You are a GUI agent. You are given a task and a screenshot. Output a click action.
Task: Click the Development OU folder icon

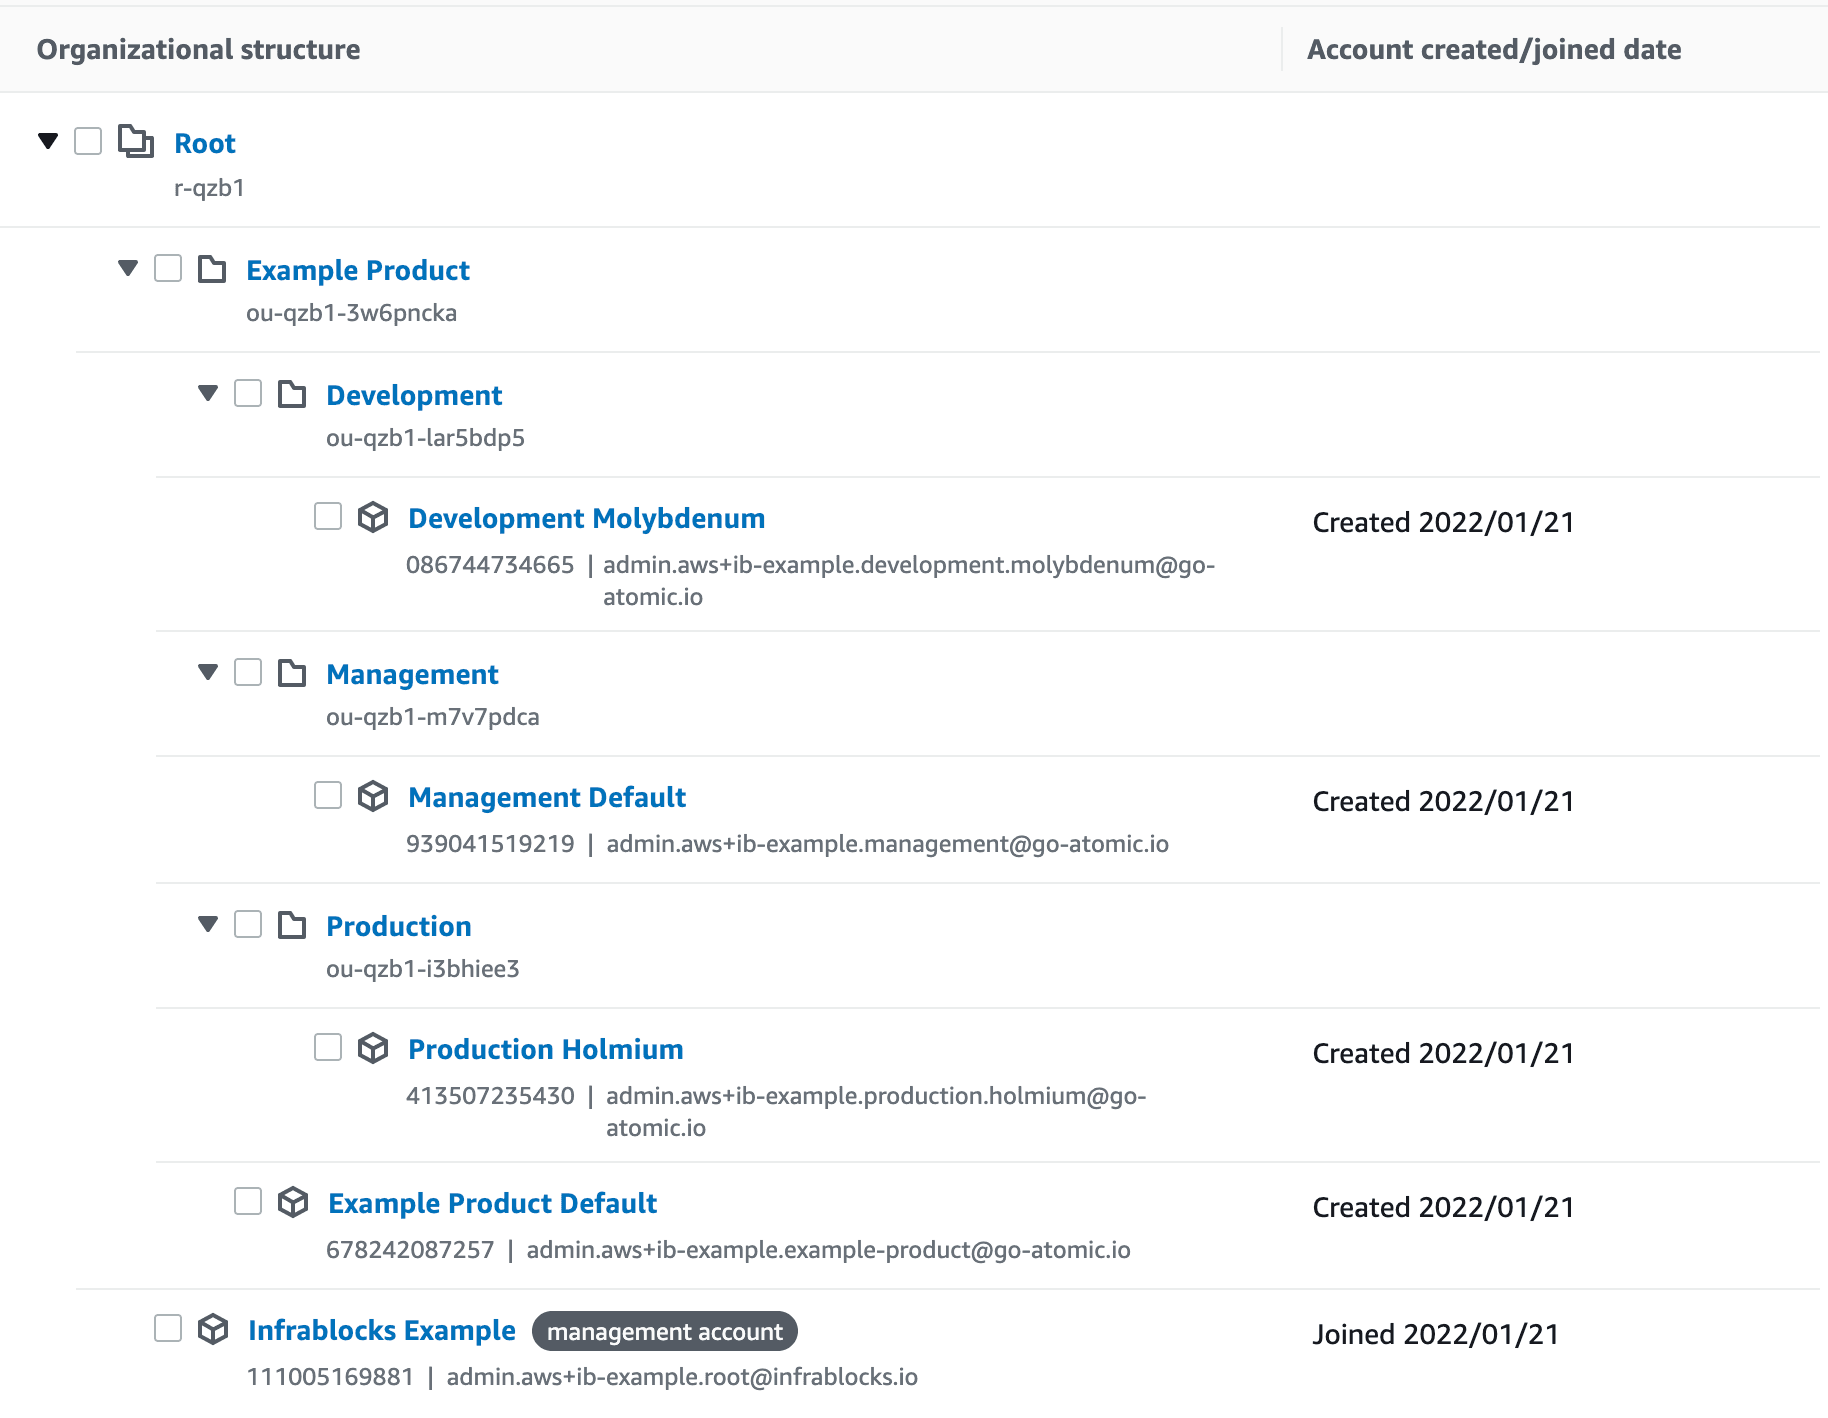click(x=292, y=394)
